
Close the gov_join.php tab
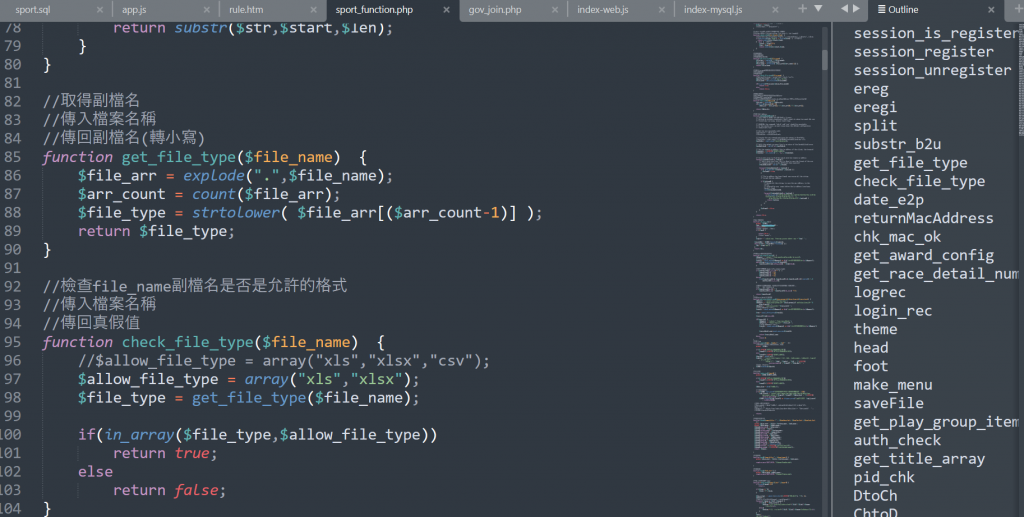pos(555,10)
